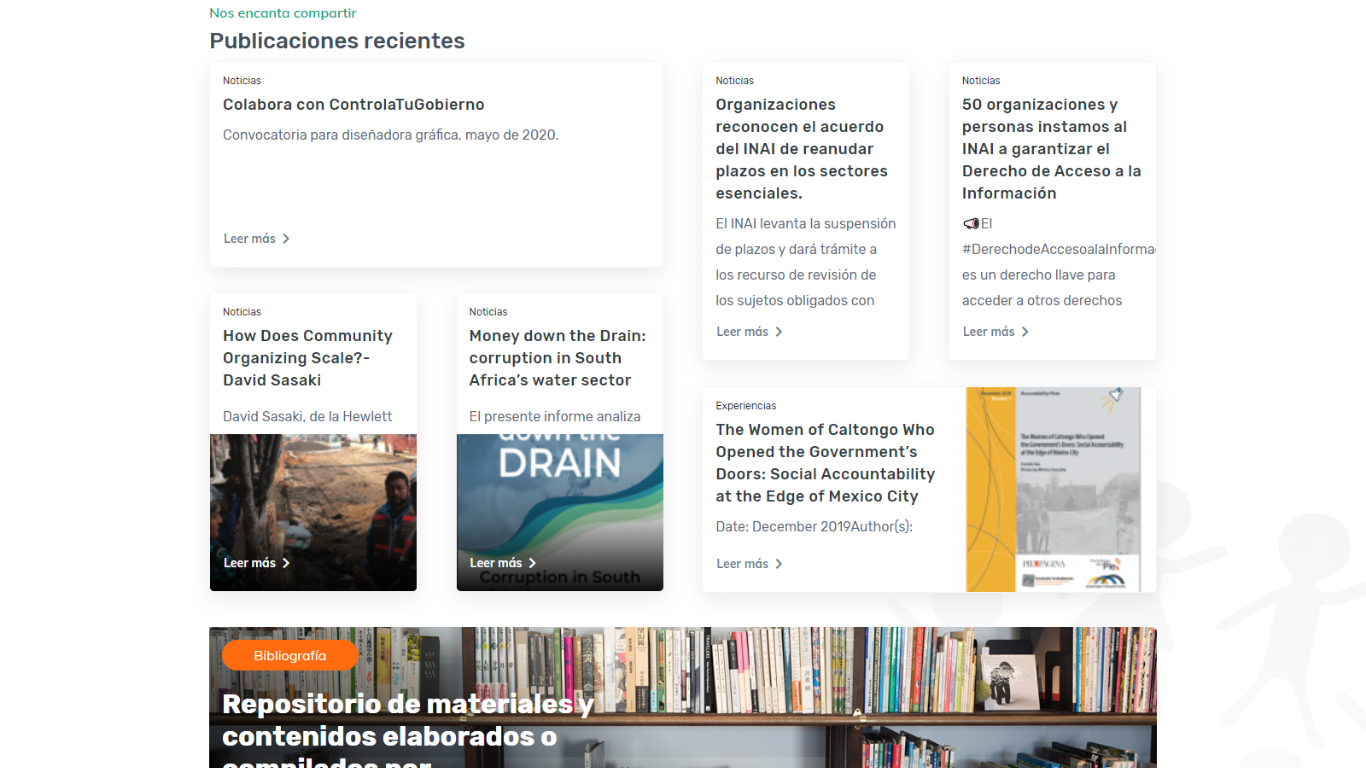Open 50 organizaciones y personas instamos article
This screenshot has height=768, width=1366.
click(1051, 149)
